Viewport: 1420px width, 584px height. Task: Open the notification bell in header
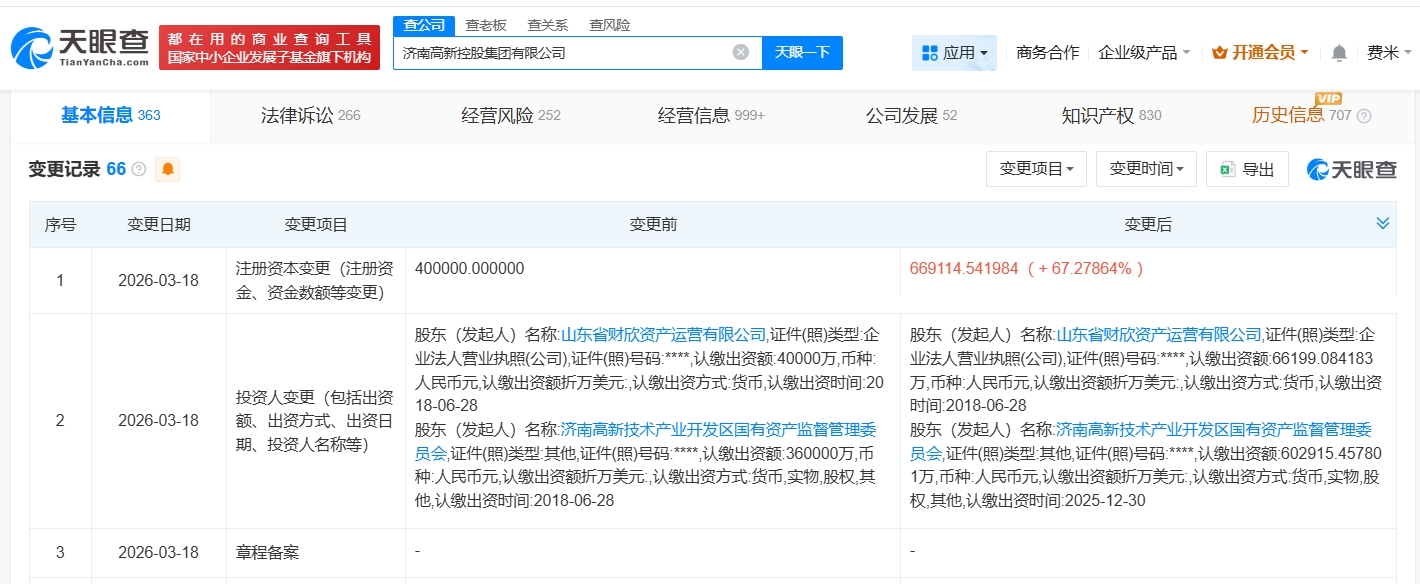click(x=1339, y=53)
